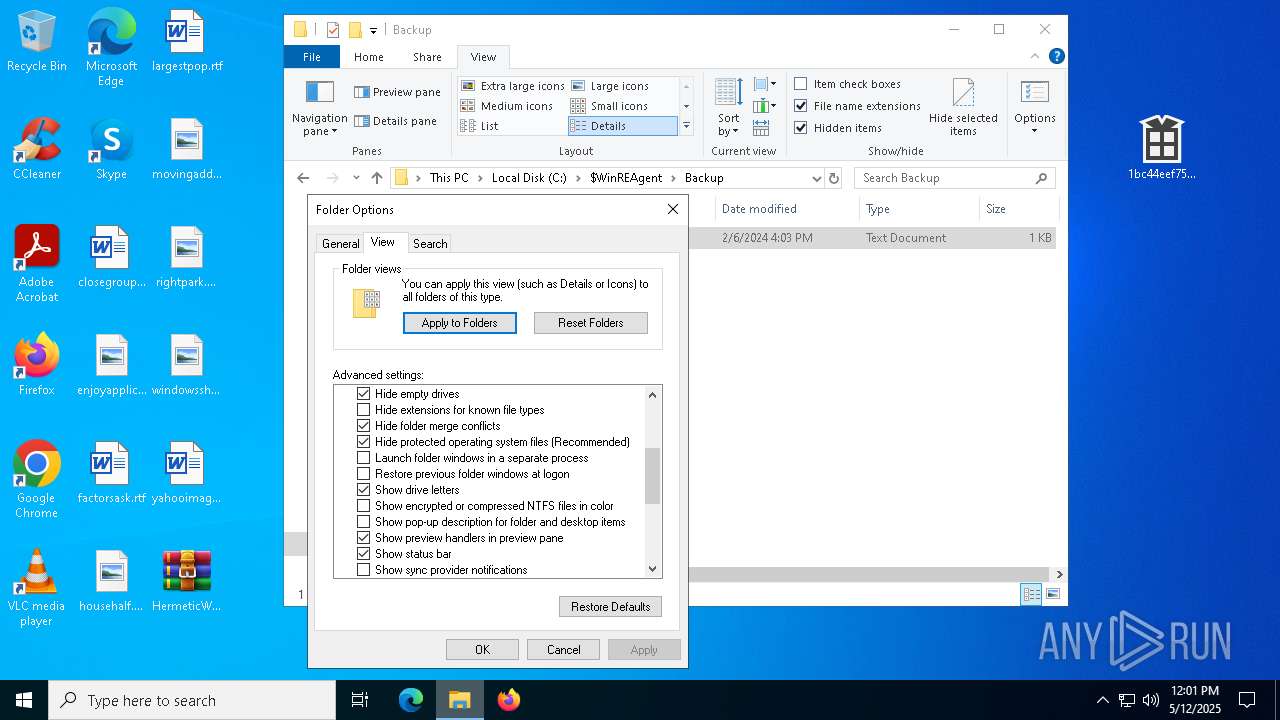Screen dimensions: 1280x720
Task: Click Apply to Folders button
Action: (460, 323)
